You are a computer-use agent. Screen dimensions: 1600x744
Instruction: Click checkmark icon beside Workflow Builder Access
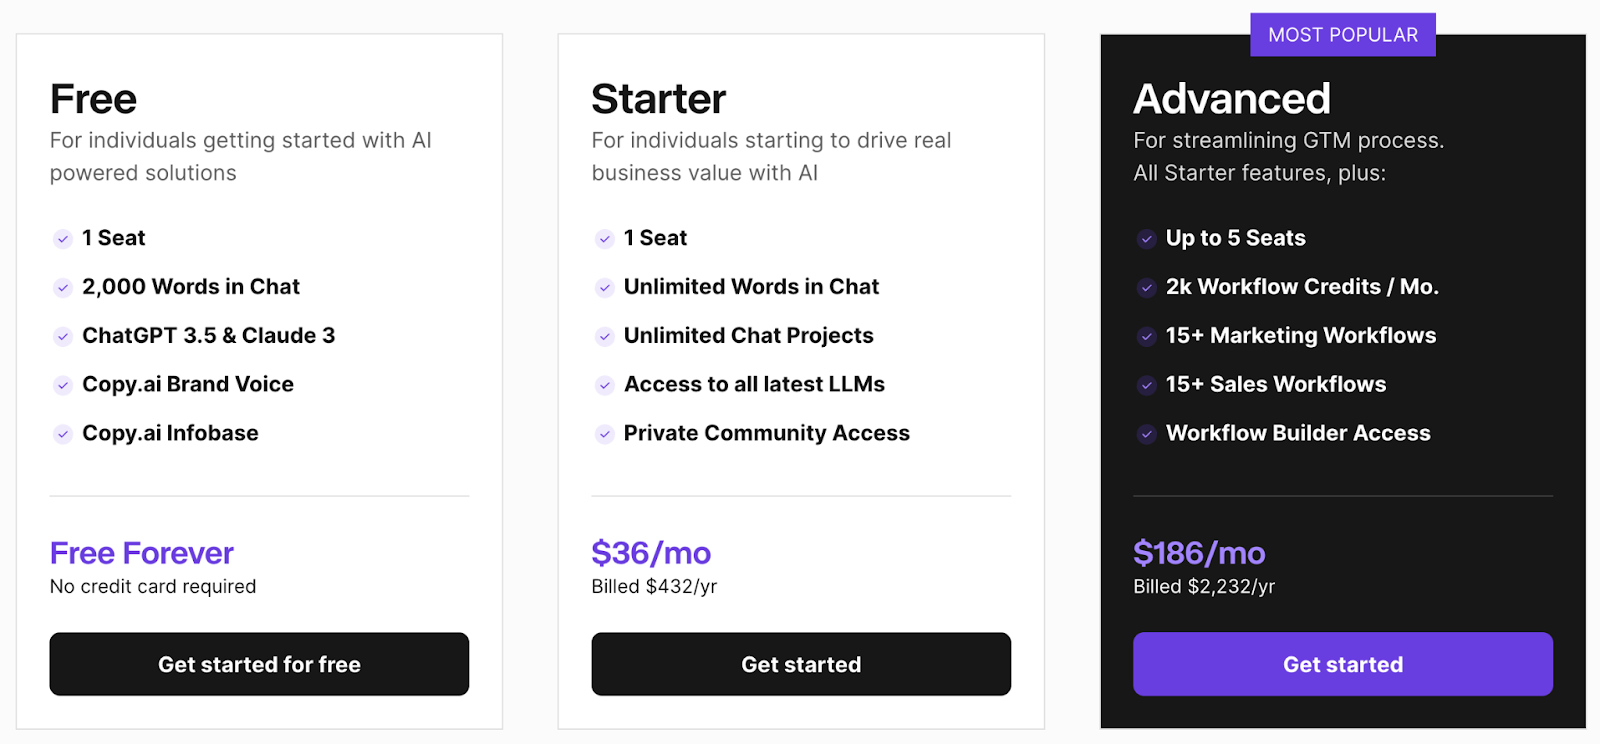point(1147,434)
